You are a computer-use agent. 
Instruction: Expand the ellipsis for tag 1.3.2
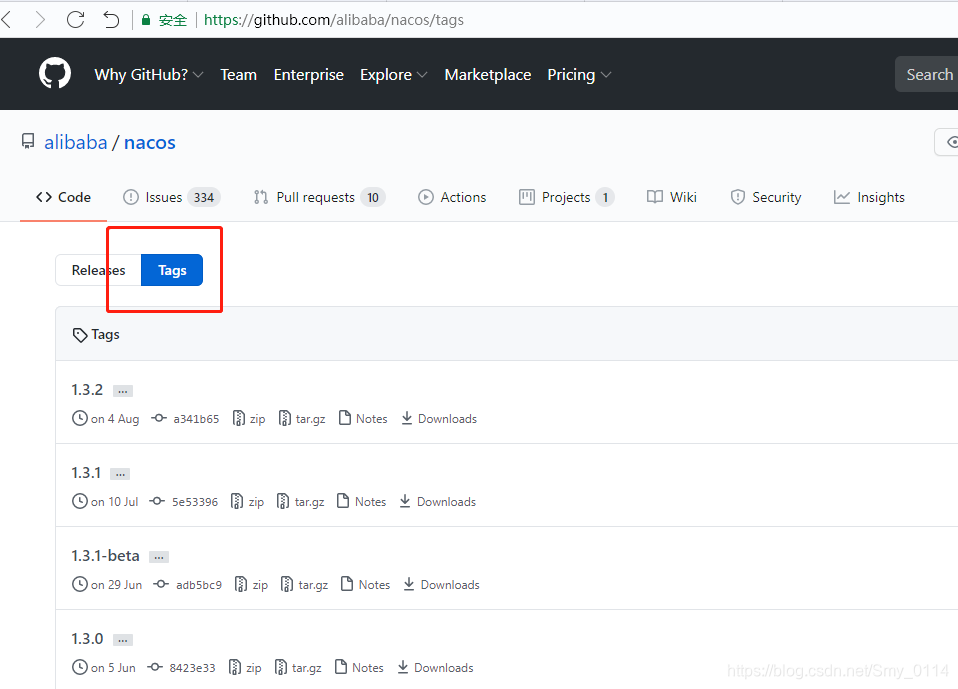pyautogui.click(x=123, y=391)
